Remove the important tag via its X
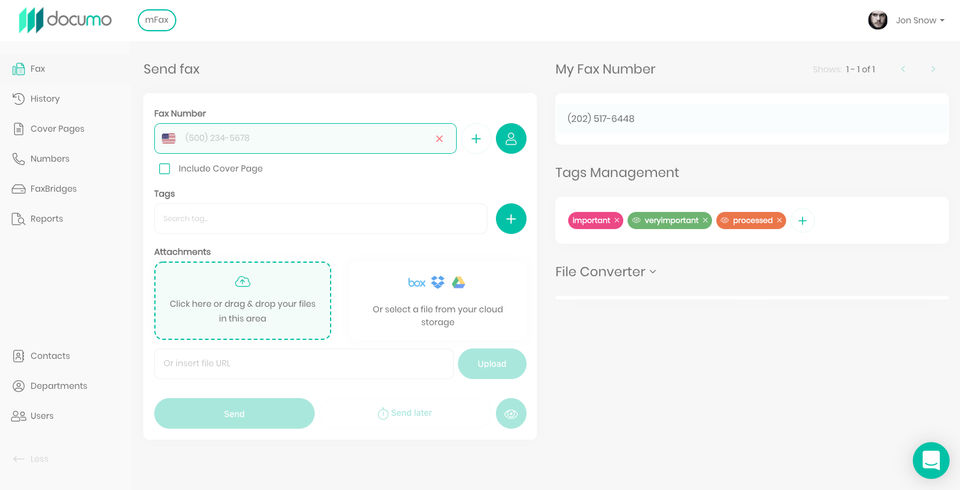 coord(617,220)
